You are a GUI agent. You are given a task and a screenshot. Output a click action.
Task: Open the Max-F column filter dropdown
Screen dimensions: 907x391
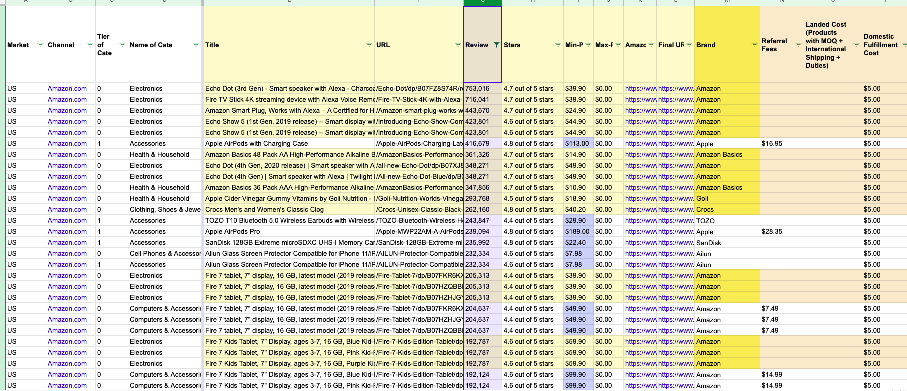click(618, 45)
